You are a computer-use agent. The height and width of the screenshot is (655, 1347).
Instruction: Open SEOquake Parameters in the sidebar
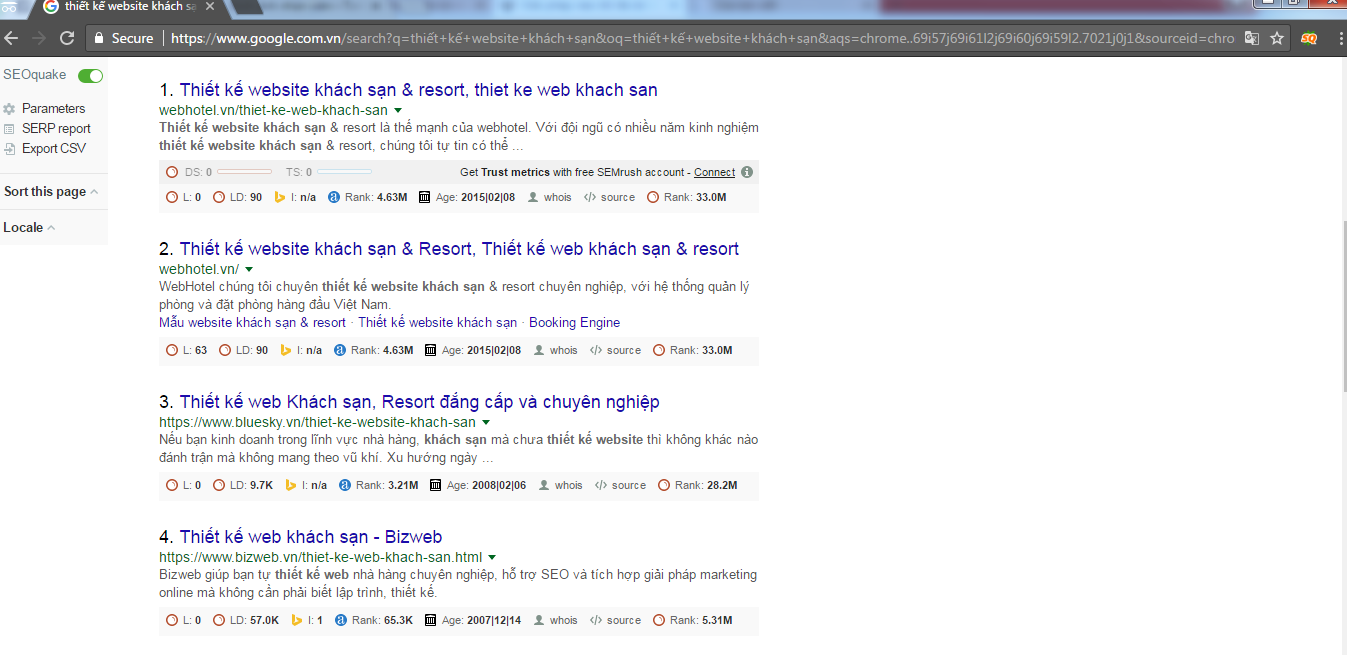click(53, 108)
